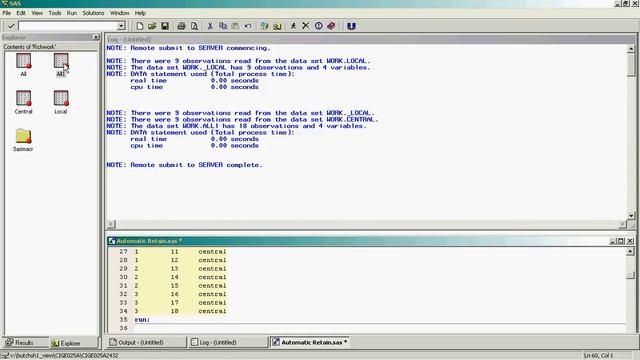
Task: Click the Log vertical scrollbar thumb
Action: point(631,64)
